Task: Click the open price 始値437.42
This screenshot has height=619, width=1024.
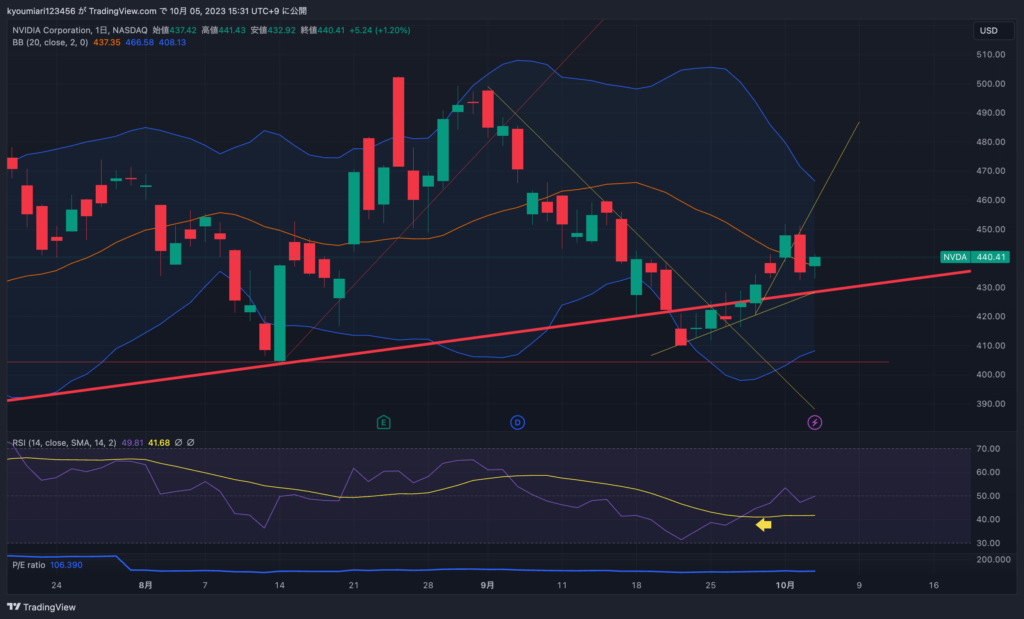Action: click(x=174, y=30)
